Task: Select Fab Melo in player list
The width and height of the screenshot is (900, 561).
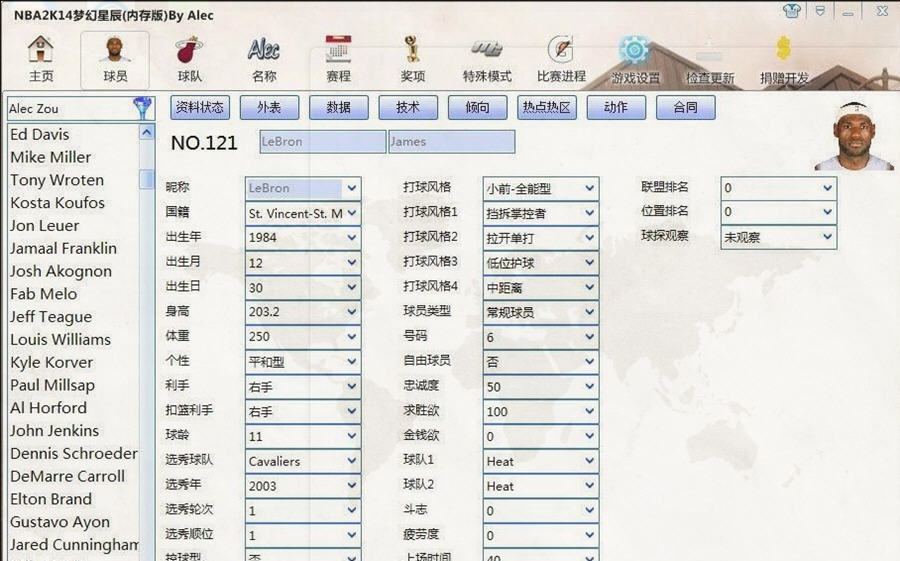Action: (44, 294)
